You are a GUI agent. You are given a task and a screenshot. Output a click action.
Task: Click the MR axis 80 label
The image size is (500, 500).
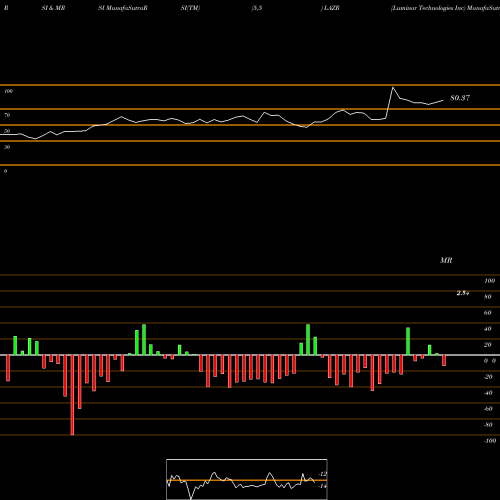pos(488,297)
